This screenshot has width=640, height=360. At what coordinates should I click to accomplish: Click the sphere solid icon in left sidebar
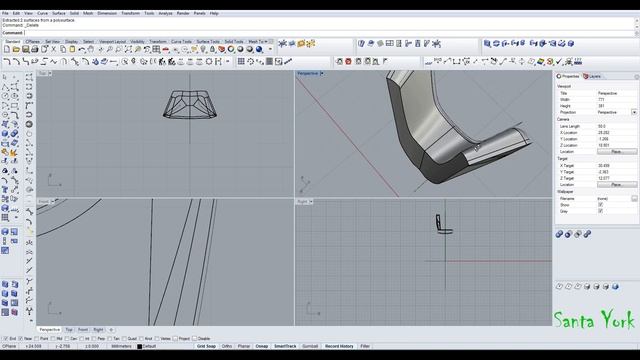click(x=5, y=133)
